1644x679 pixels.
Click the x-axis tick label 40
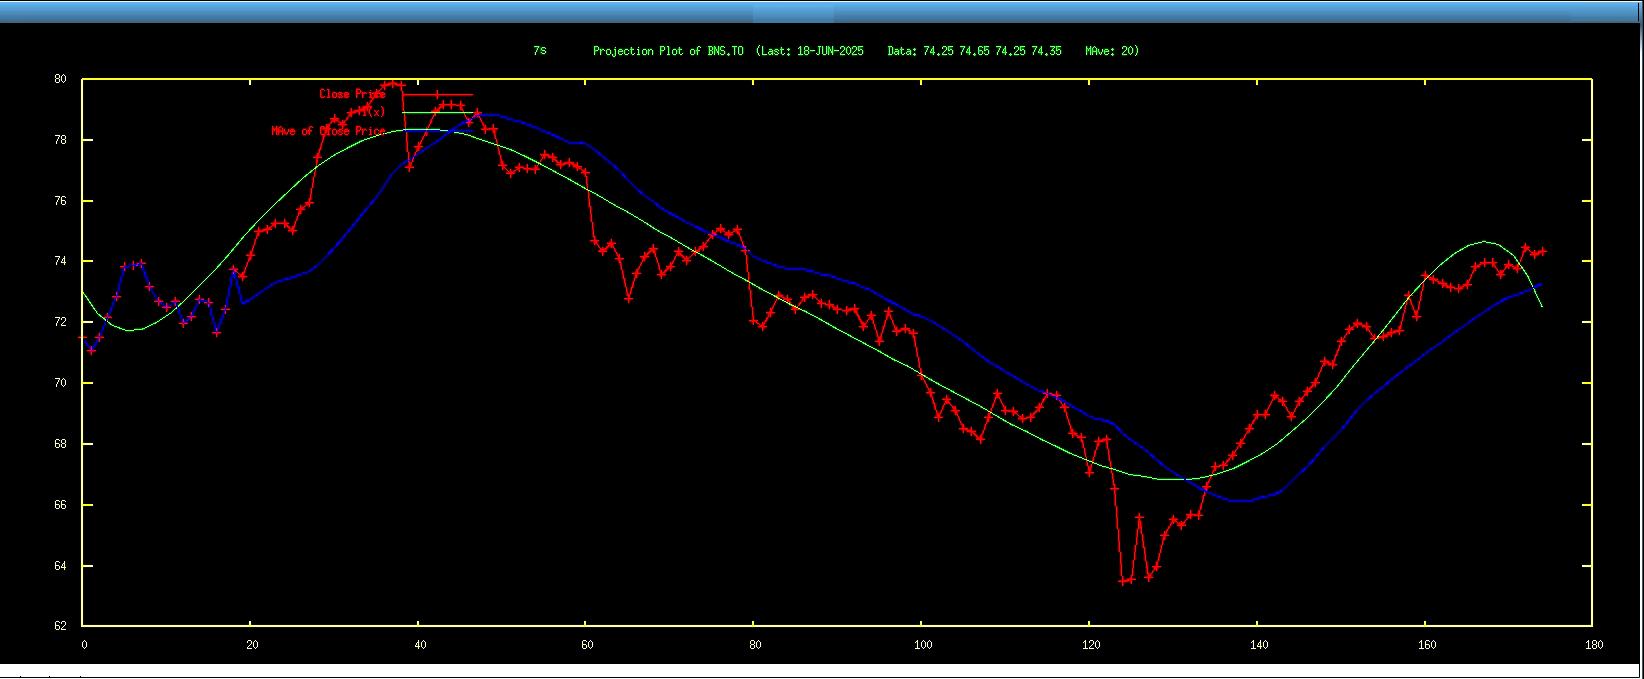[x=420, y=645]
